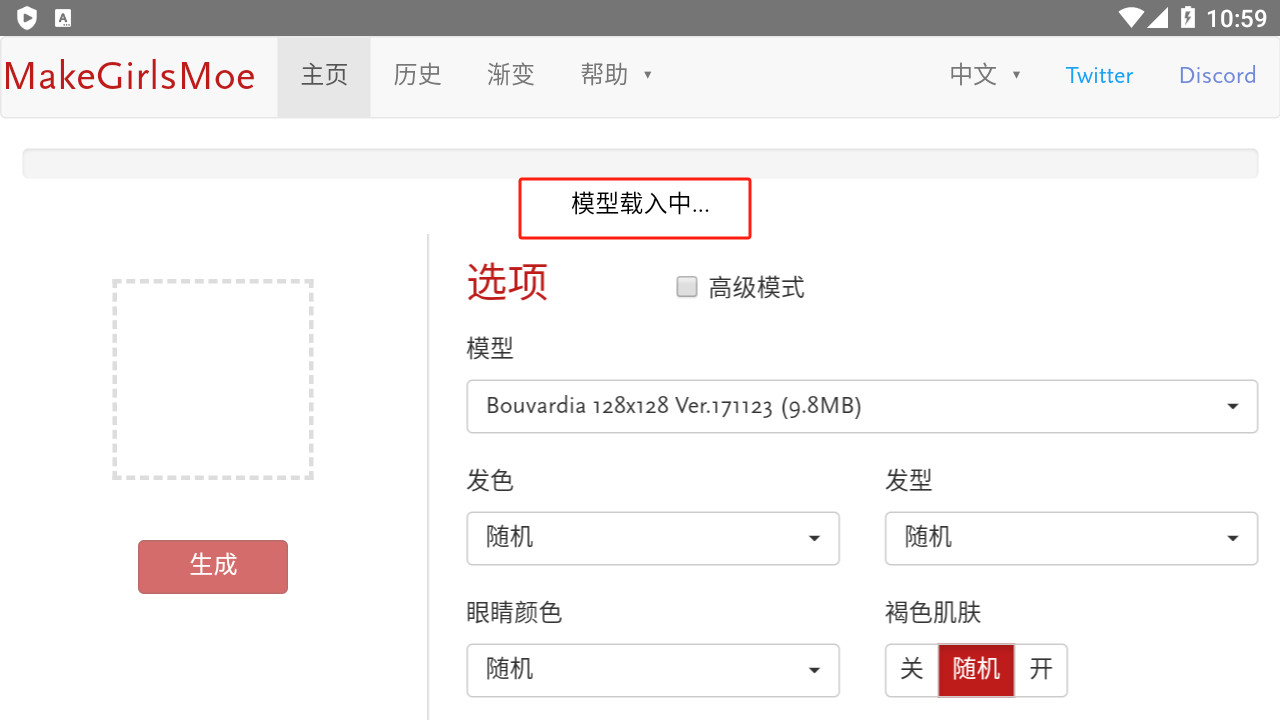The width and height of the screenshot is (1280, 720).
Task: Click the MakeGirlsMoe logo
Action: pyautogui.click(x=130, y=76)
